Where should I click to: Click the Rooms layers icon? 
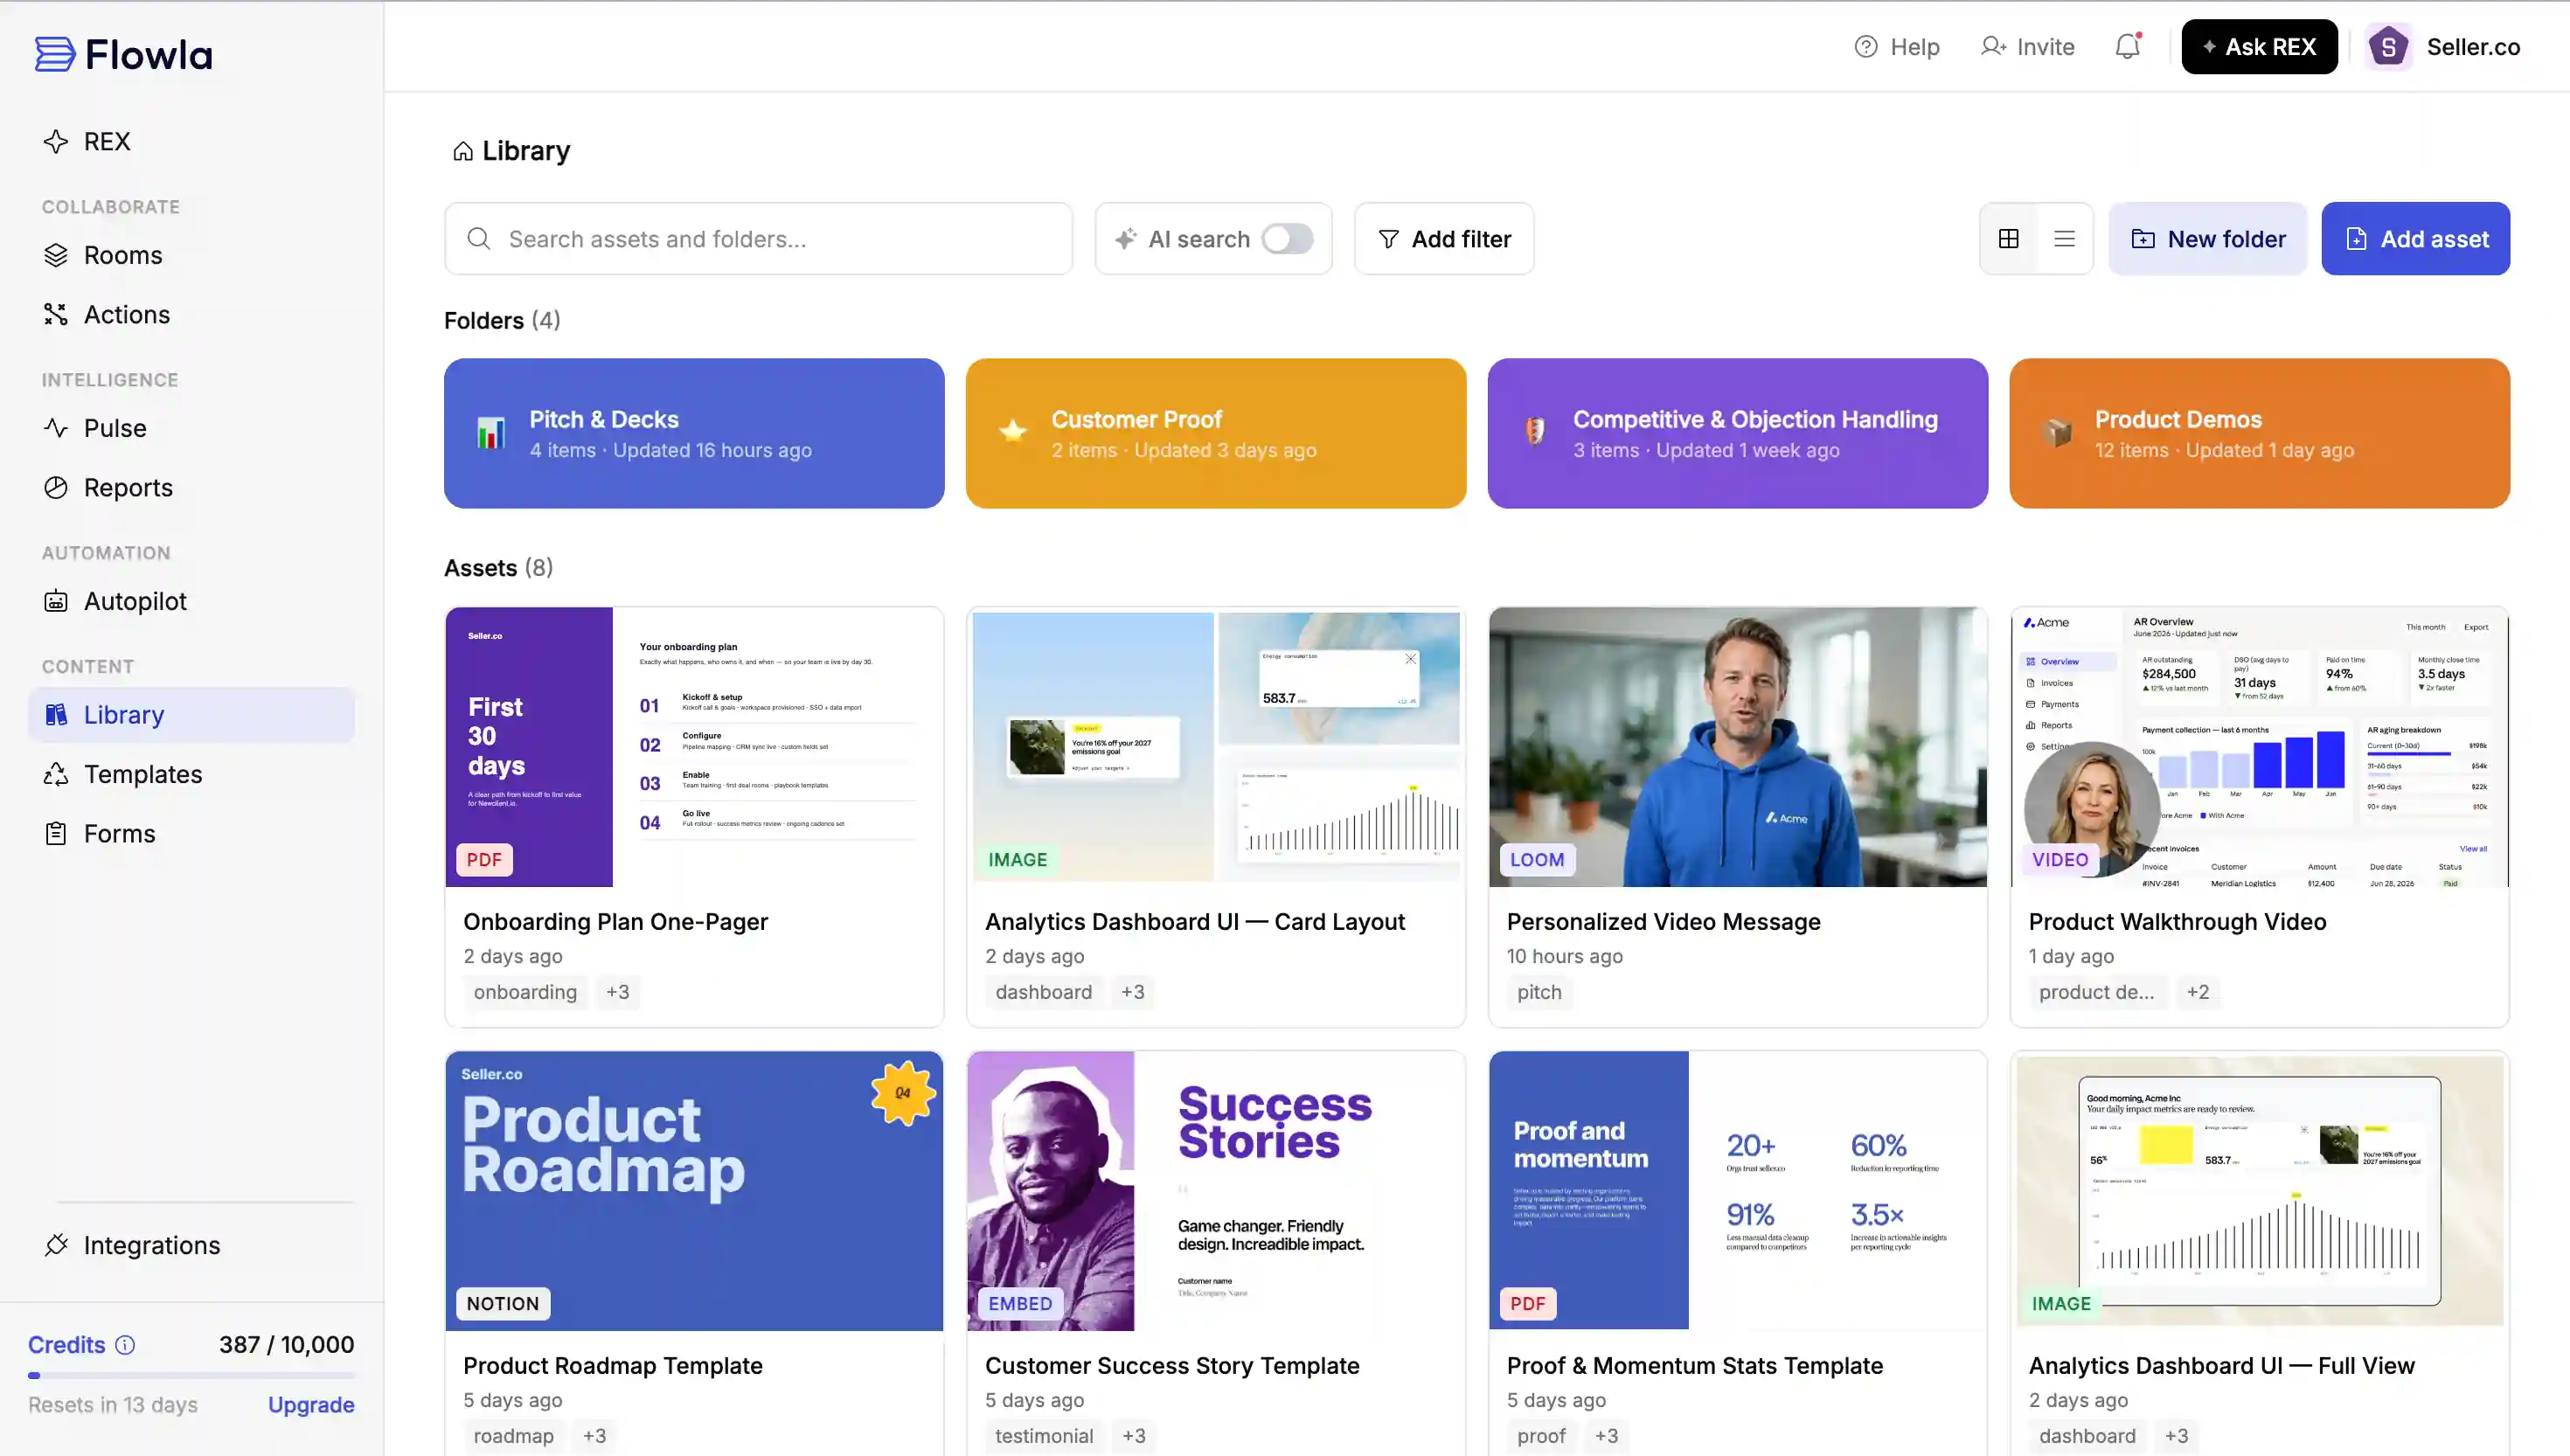(56, 255)
